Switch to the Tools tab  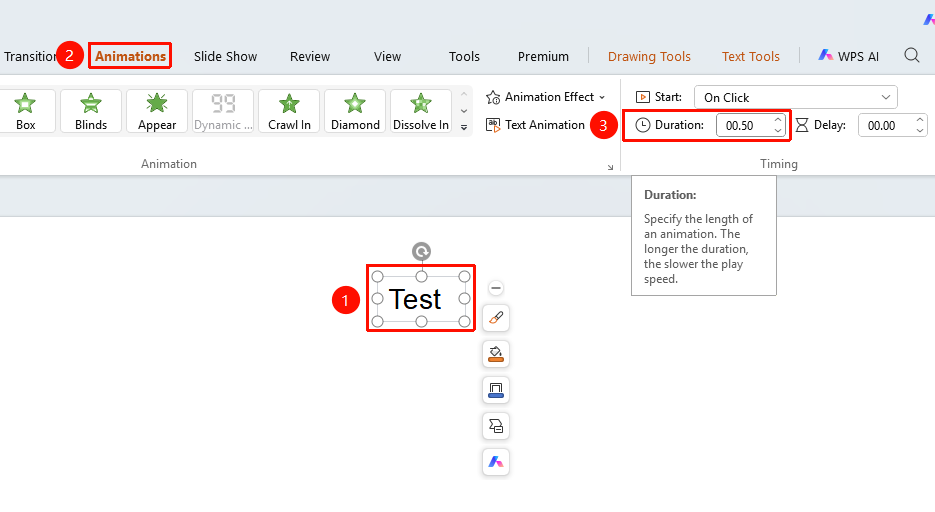(464, 57)
